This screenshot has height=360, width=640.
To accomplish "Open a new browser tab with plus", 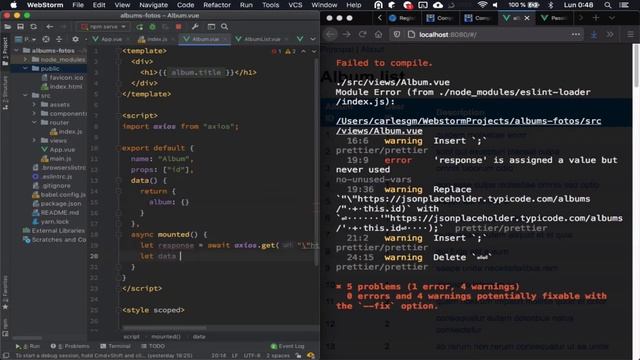I will coord(596,18).
